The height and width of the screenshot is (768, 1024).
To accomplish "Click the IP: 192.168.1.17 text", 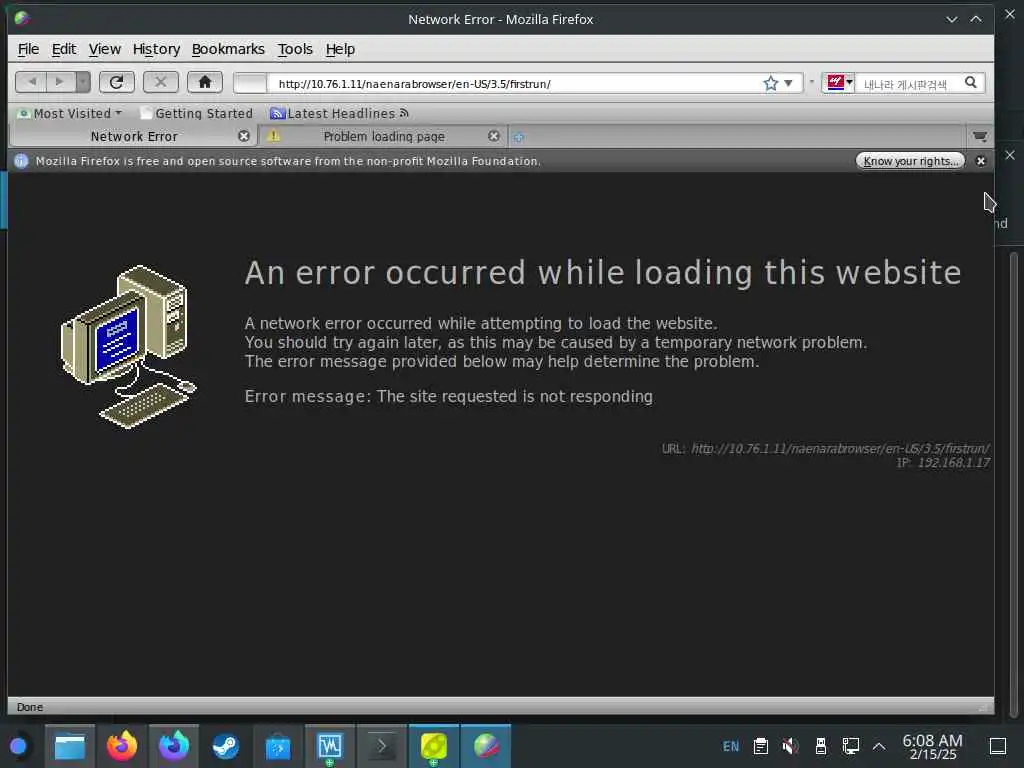I will click(943, 462).
